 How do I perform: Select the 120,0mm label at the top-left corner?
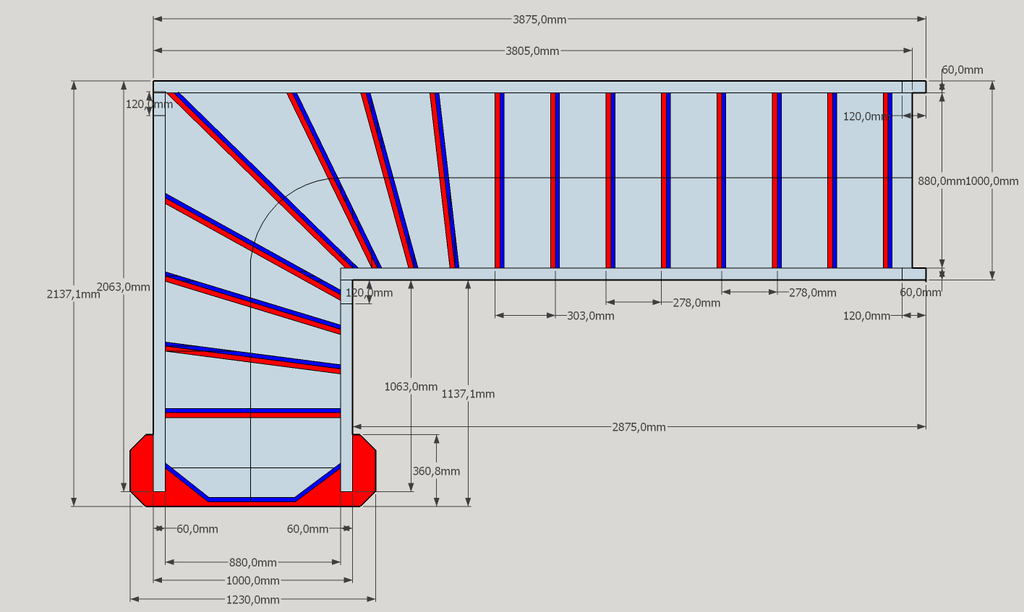(x=150, y=105)
